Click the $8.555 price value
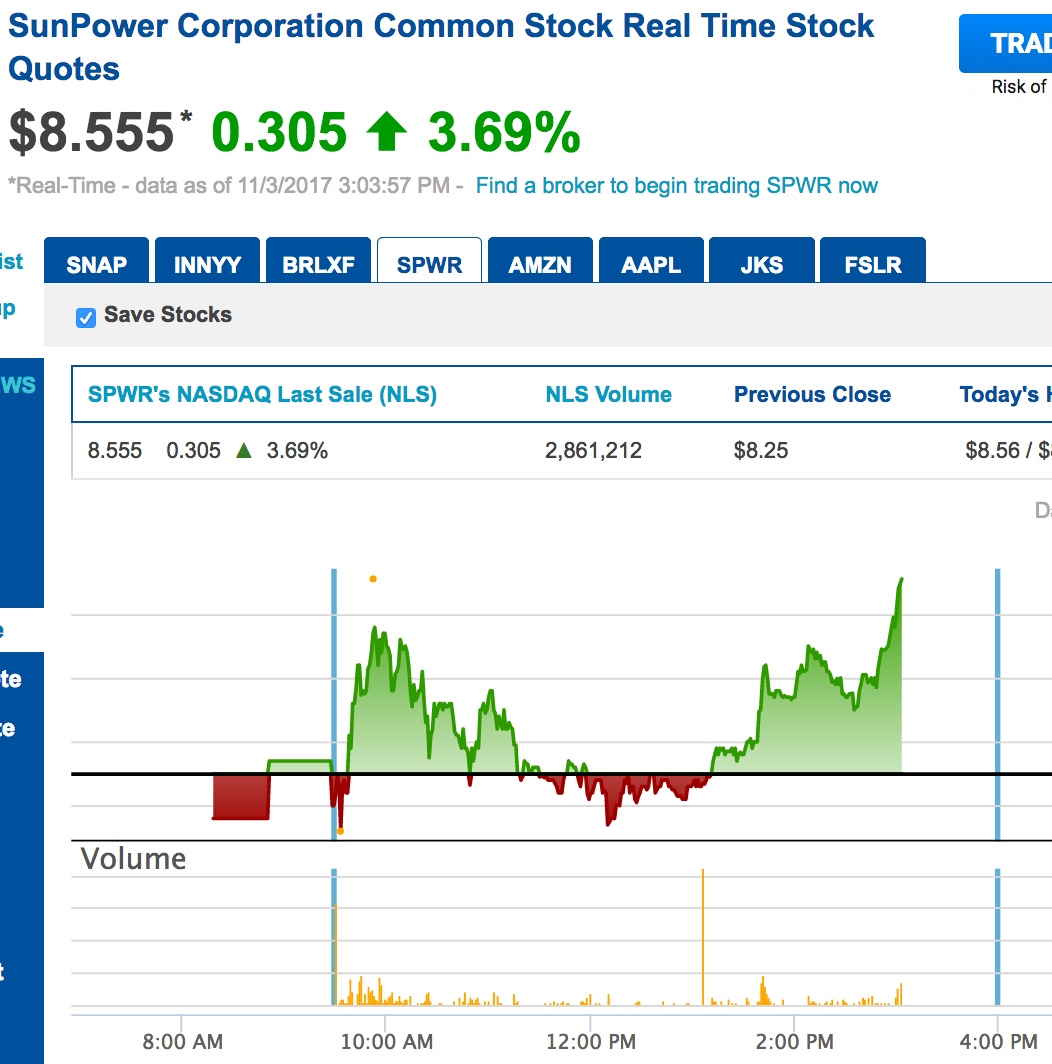This screenshot has width=1052, height=1064. (92, 132)
